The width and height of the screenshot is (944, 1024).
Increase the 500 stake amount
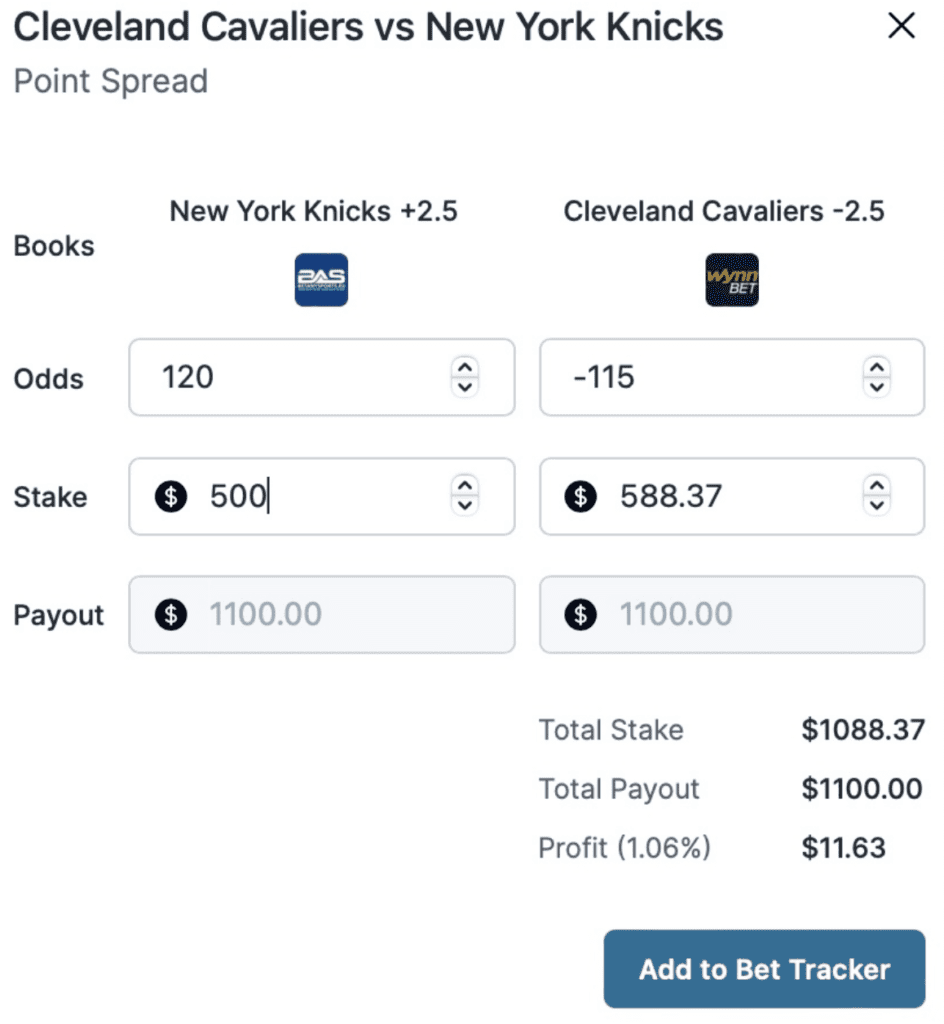[x=465, y=485]
